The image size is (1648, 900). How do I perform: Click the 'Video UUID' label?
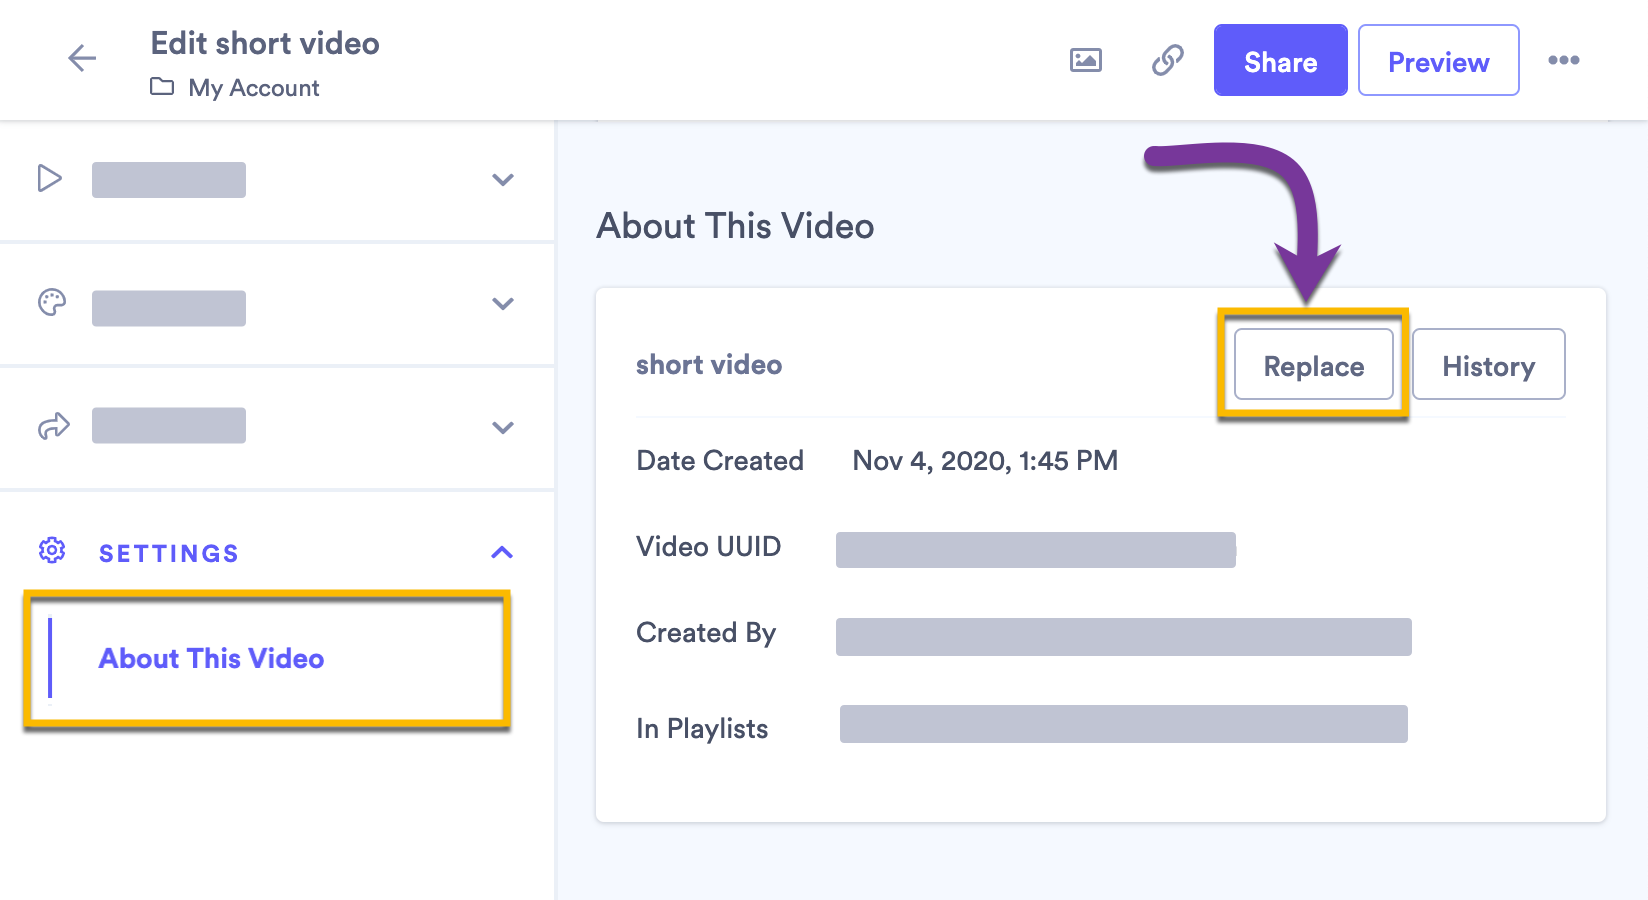click(709, 547)
